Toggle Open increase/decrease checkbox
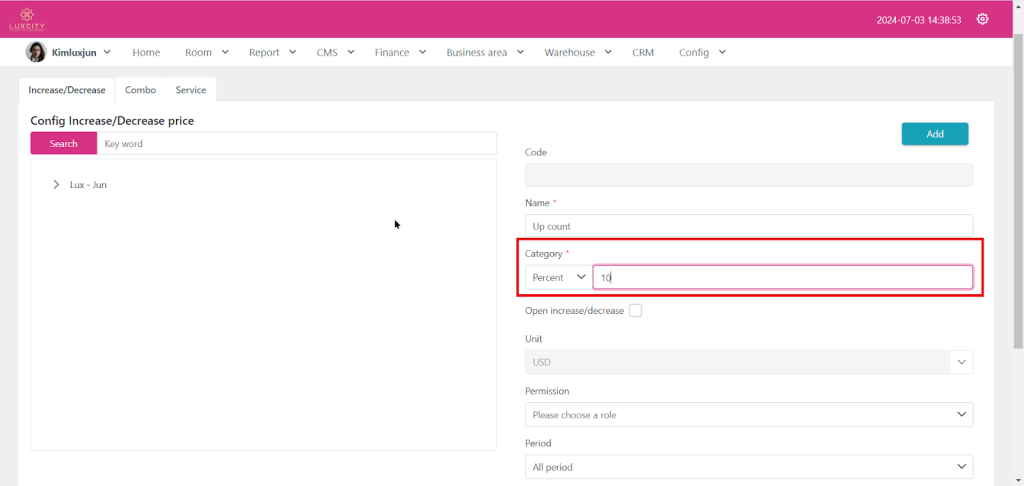Image resolution: width=1024 pixels, height=486 pixels. (635, 311)
